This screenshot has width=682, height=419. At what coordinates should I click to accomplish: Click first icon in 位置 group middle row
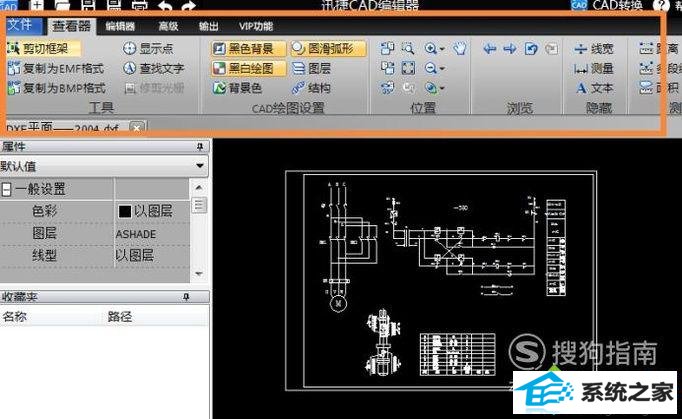[x=387, y=68]
